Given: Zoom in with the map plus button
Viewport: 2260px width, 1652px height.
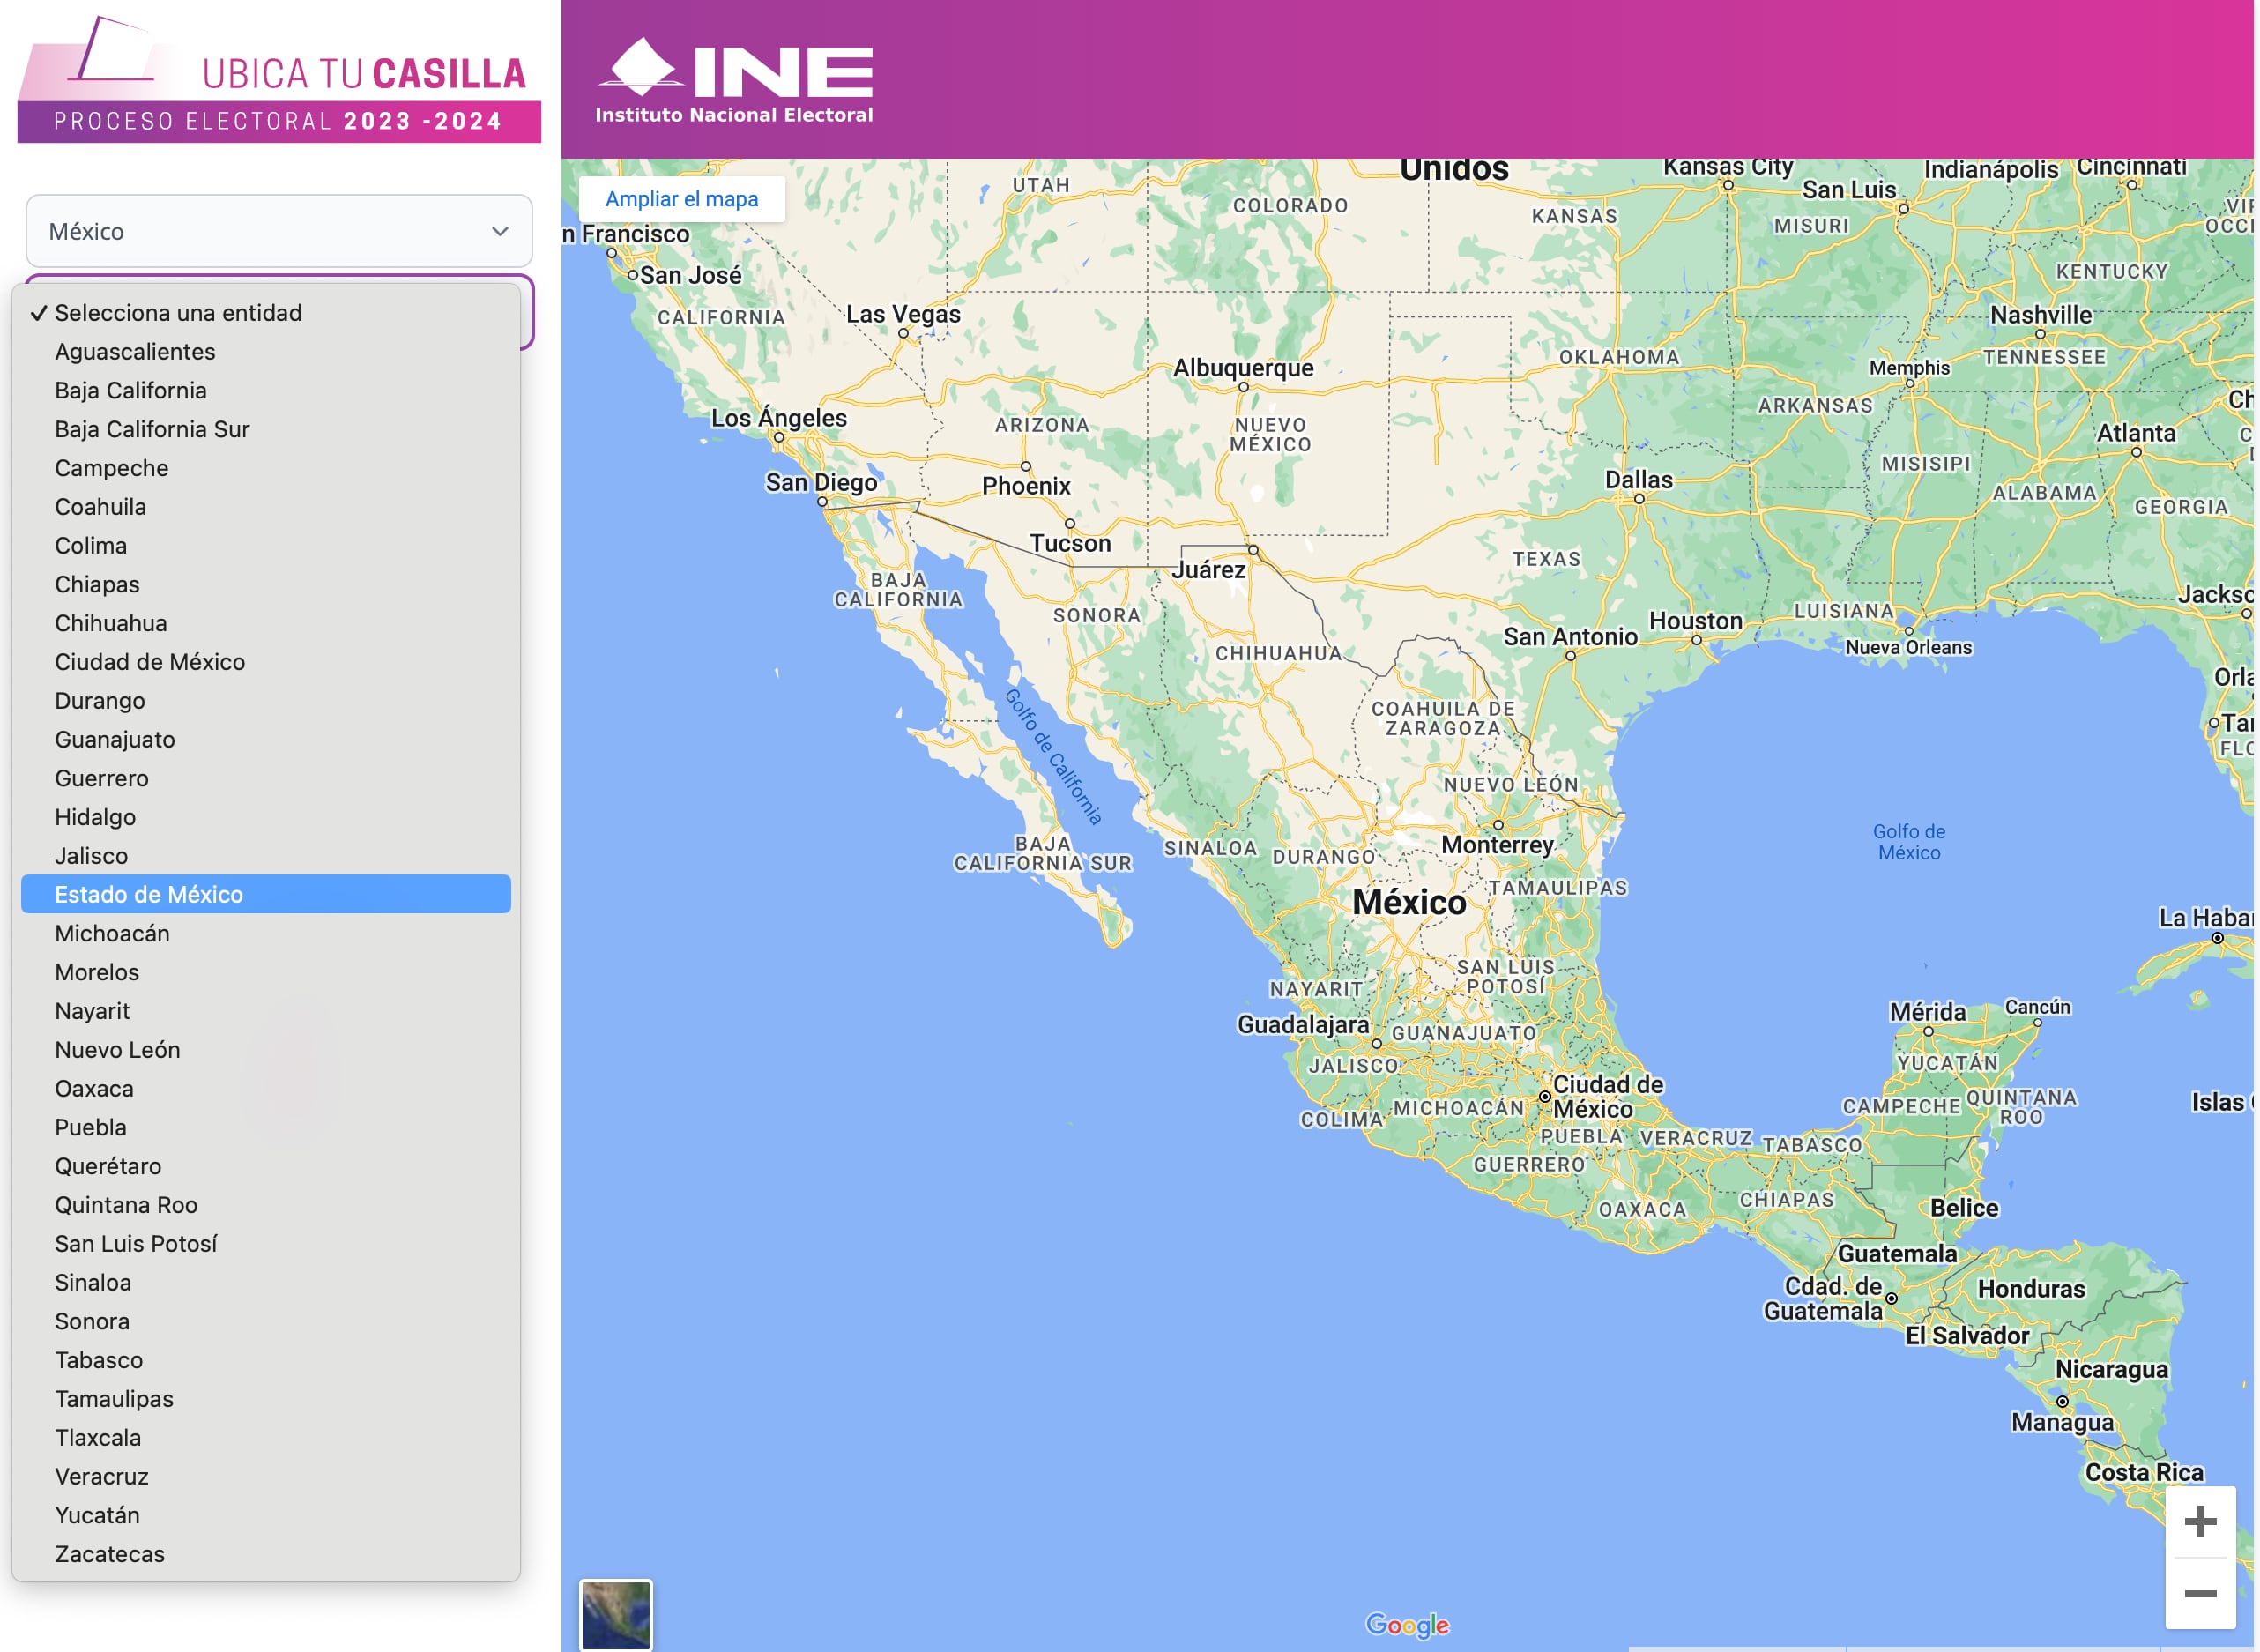Looking at the screenshot, I should pos(2200,1522).
